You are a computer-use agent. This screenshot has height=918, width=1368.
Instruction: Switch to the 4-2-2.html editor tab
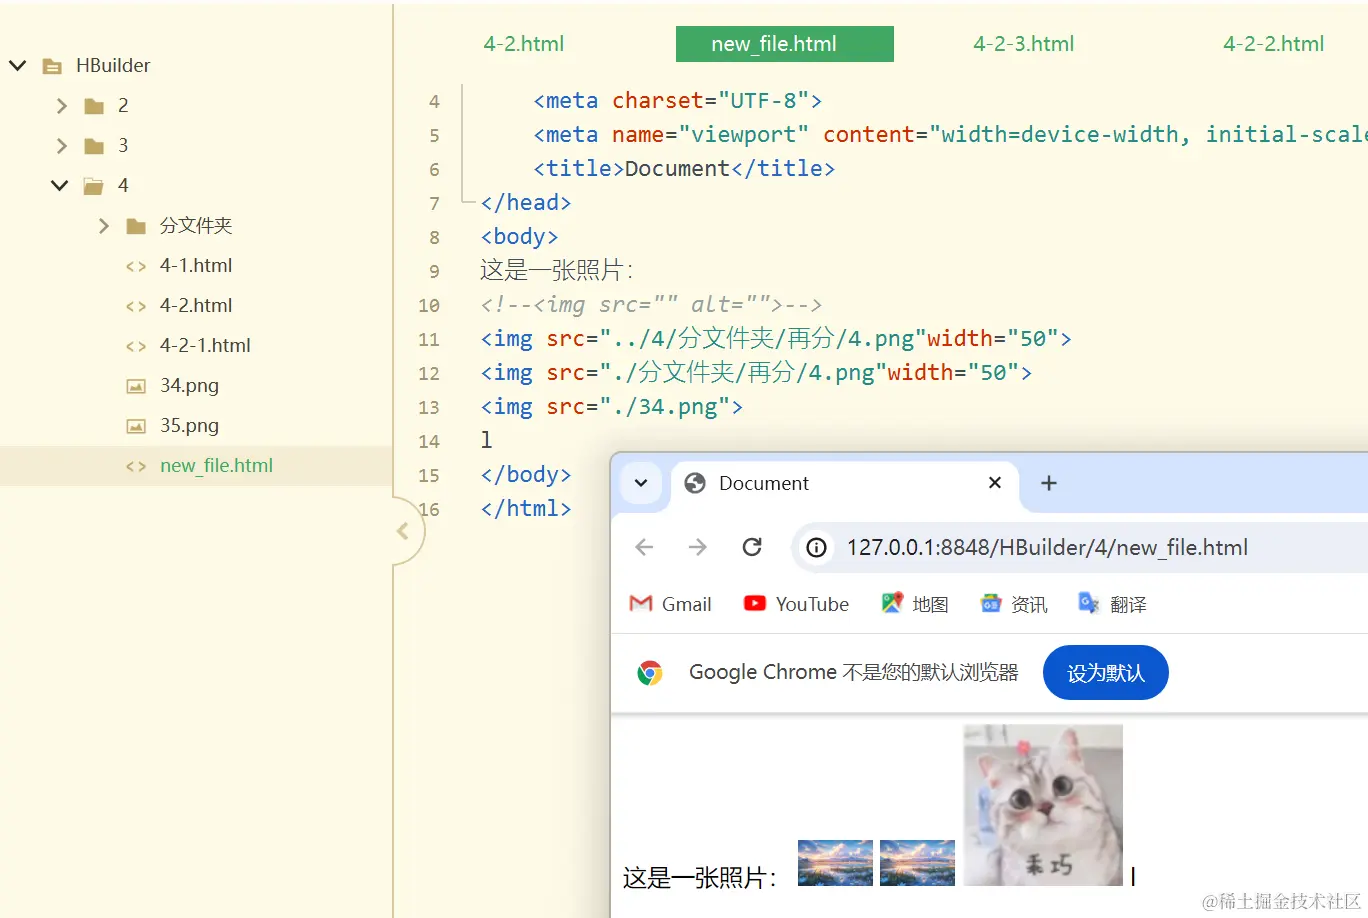[x=1273, y=44]
